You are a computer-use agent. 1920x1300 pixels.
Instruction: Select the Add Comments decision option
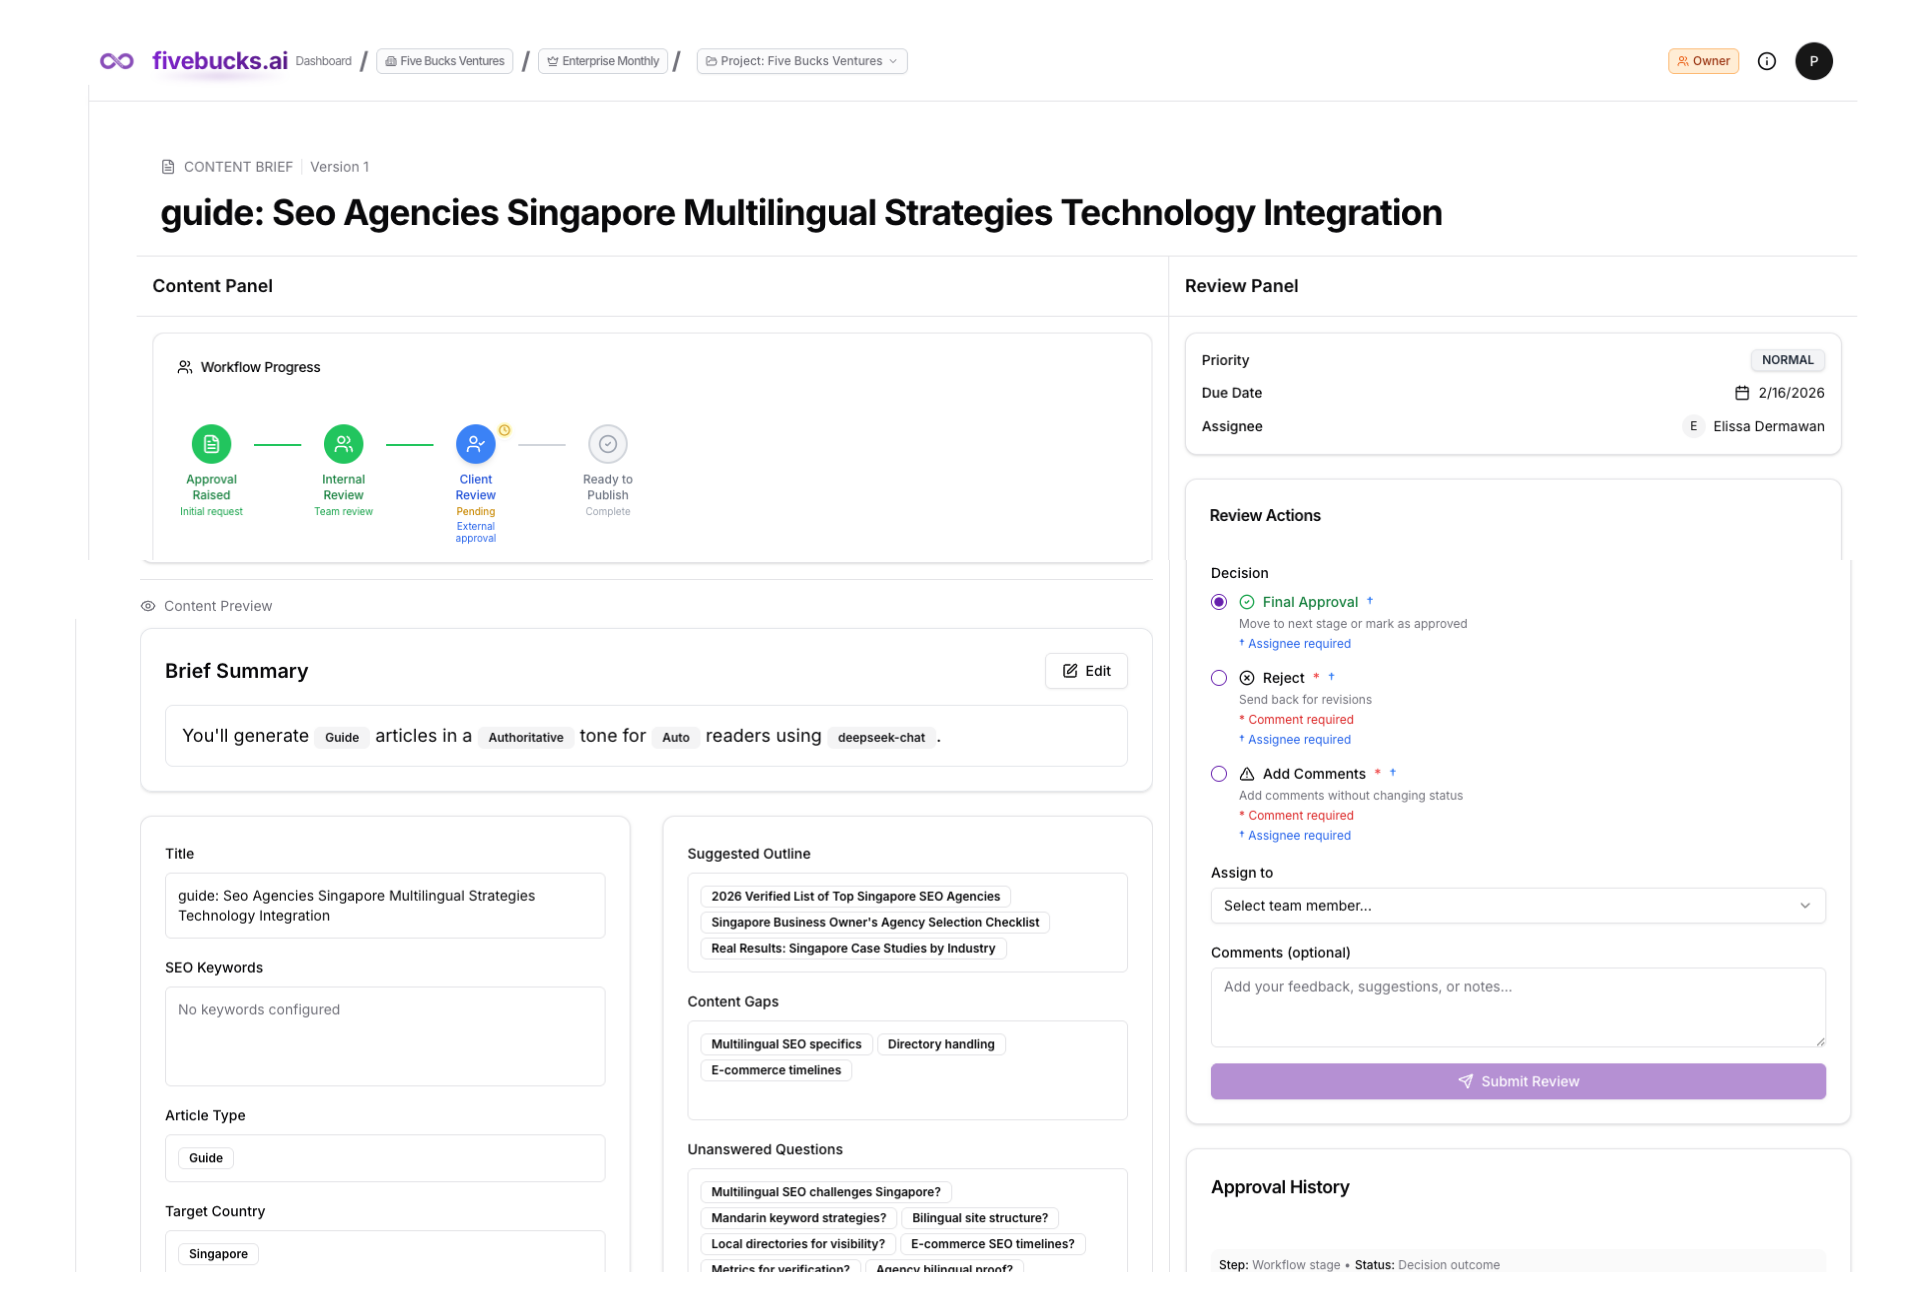click(x=1219, y=773)
